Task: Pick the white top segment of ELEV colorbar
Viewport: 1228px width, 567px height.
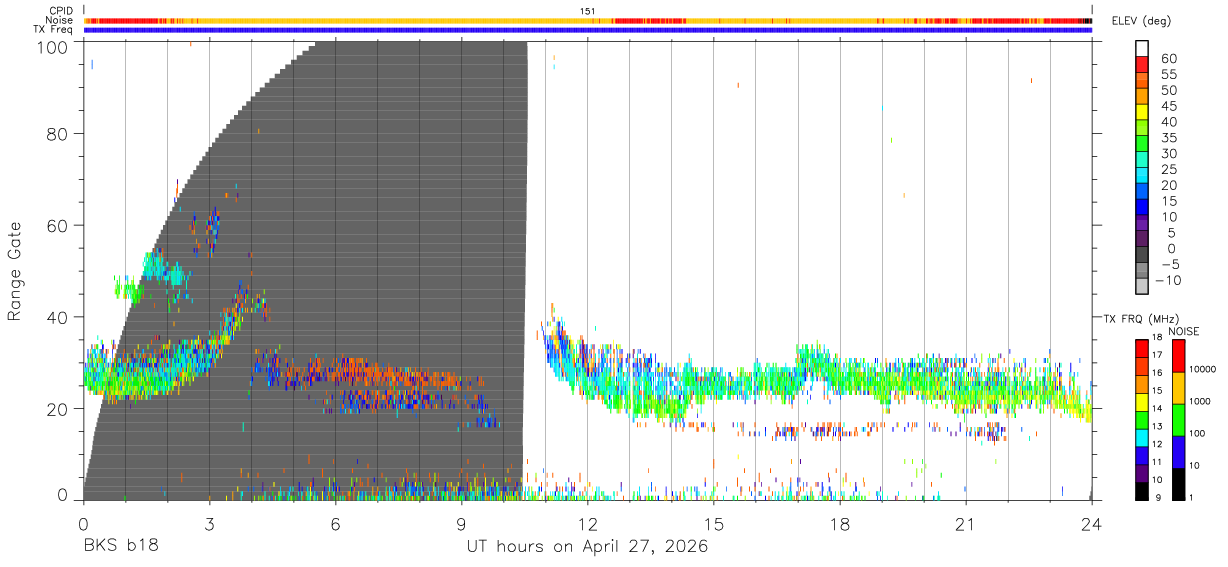Action: pos(1142,48)
